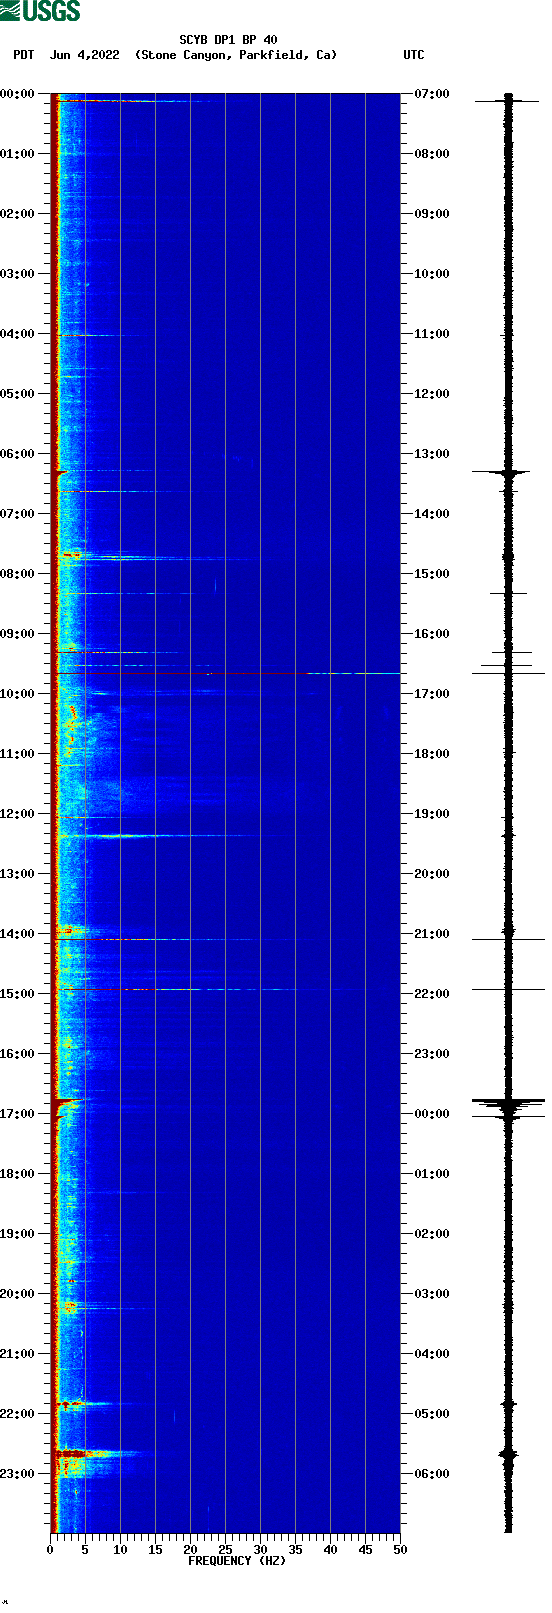
Task: Click the '18:00' PDT time label on left axis
Action: coord(18,1174)
